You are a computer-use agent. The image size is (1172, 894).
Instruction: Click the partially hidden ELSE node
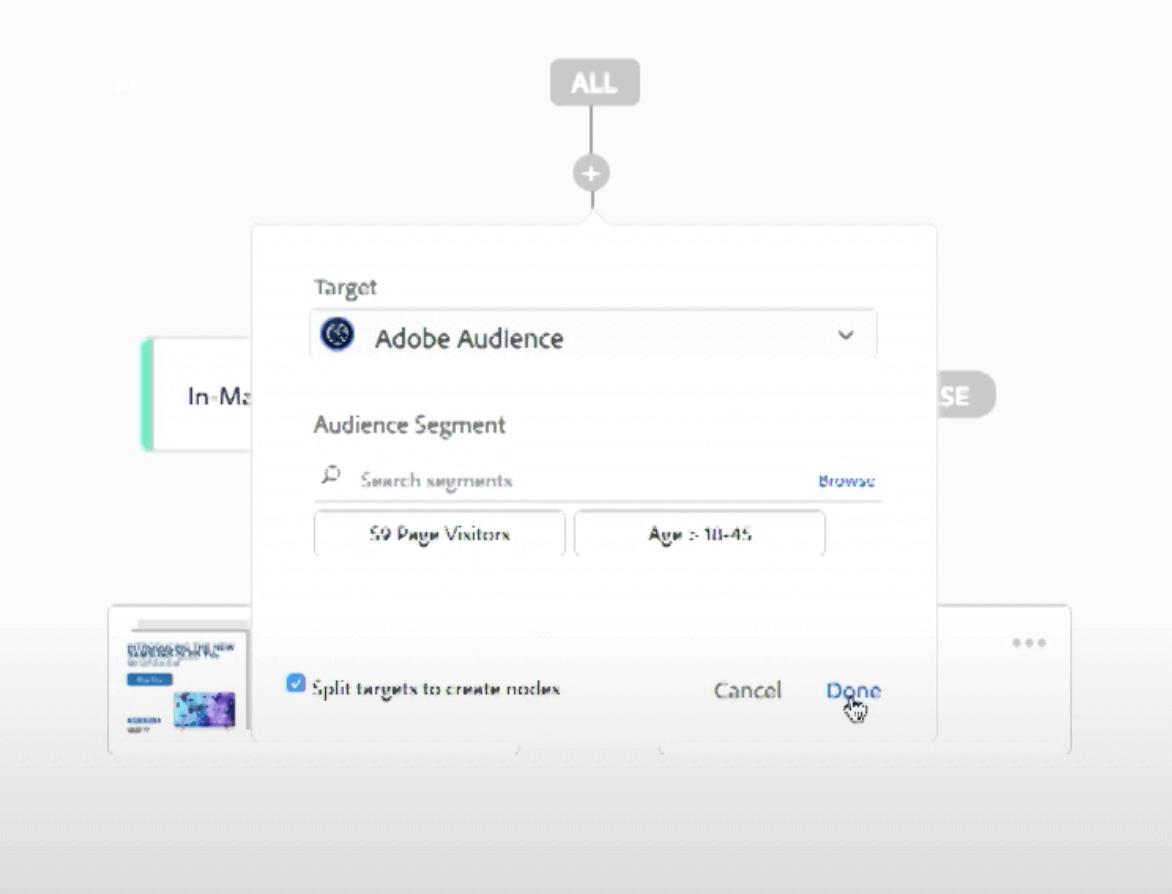[966, 395]
